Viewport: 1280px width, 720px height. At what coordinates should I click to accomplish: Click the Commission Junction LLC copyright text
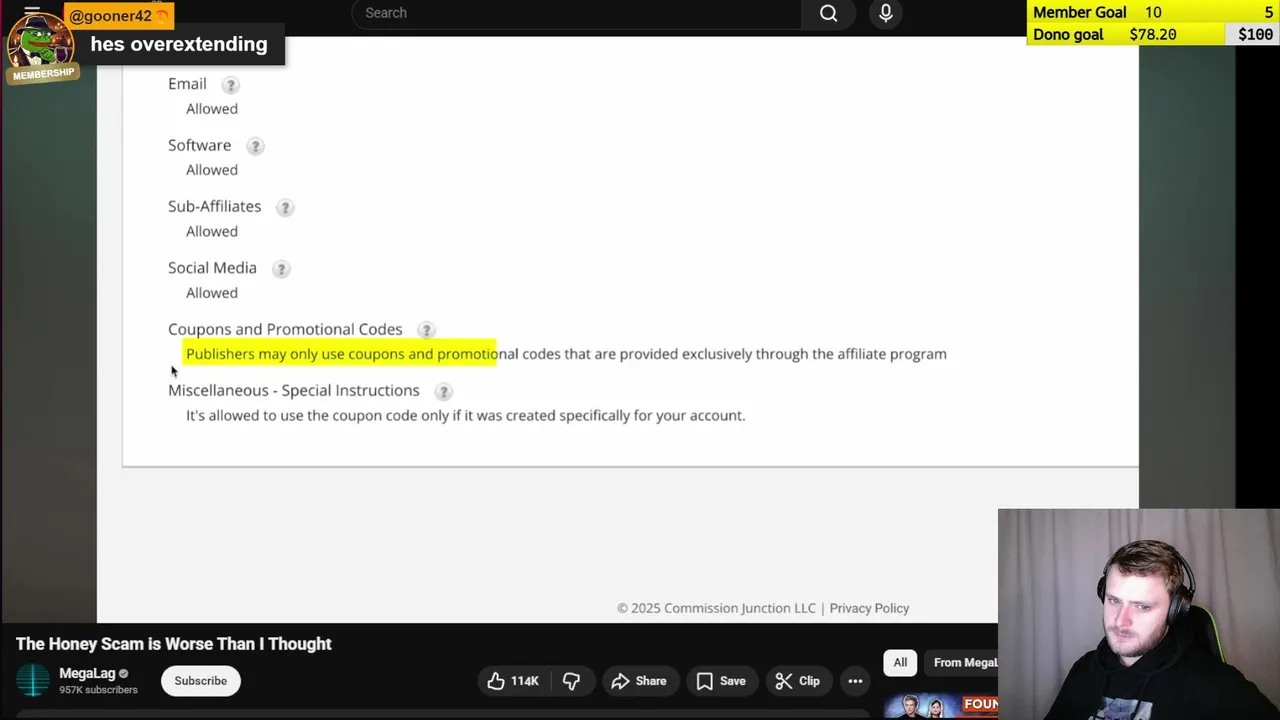(716, 608)
